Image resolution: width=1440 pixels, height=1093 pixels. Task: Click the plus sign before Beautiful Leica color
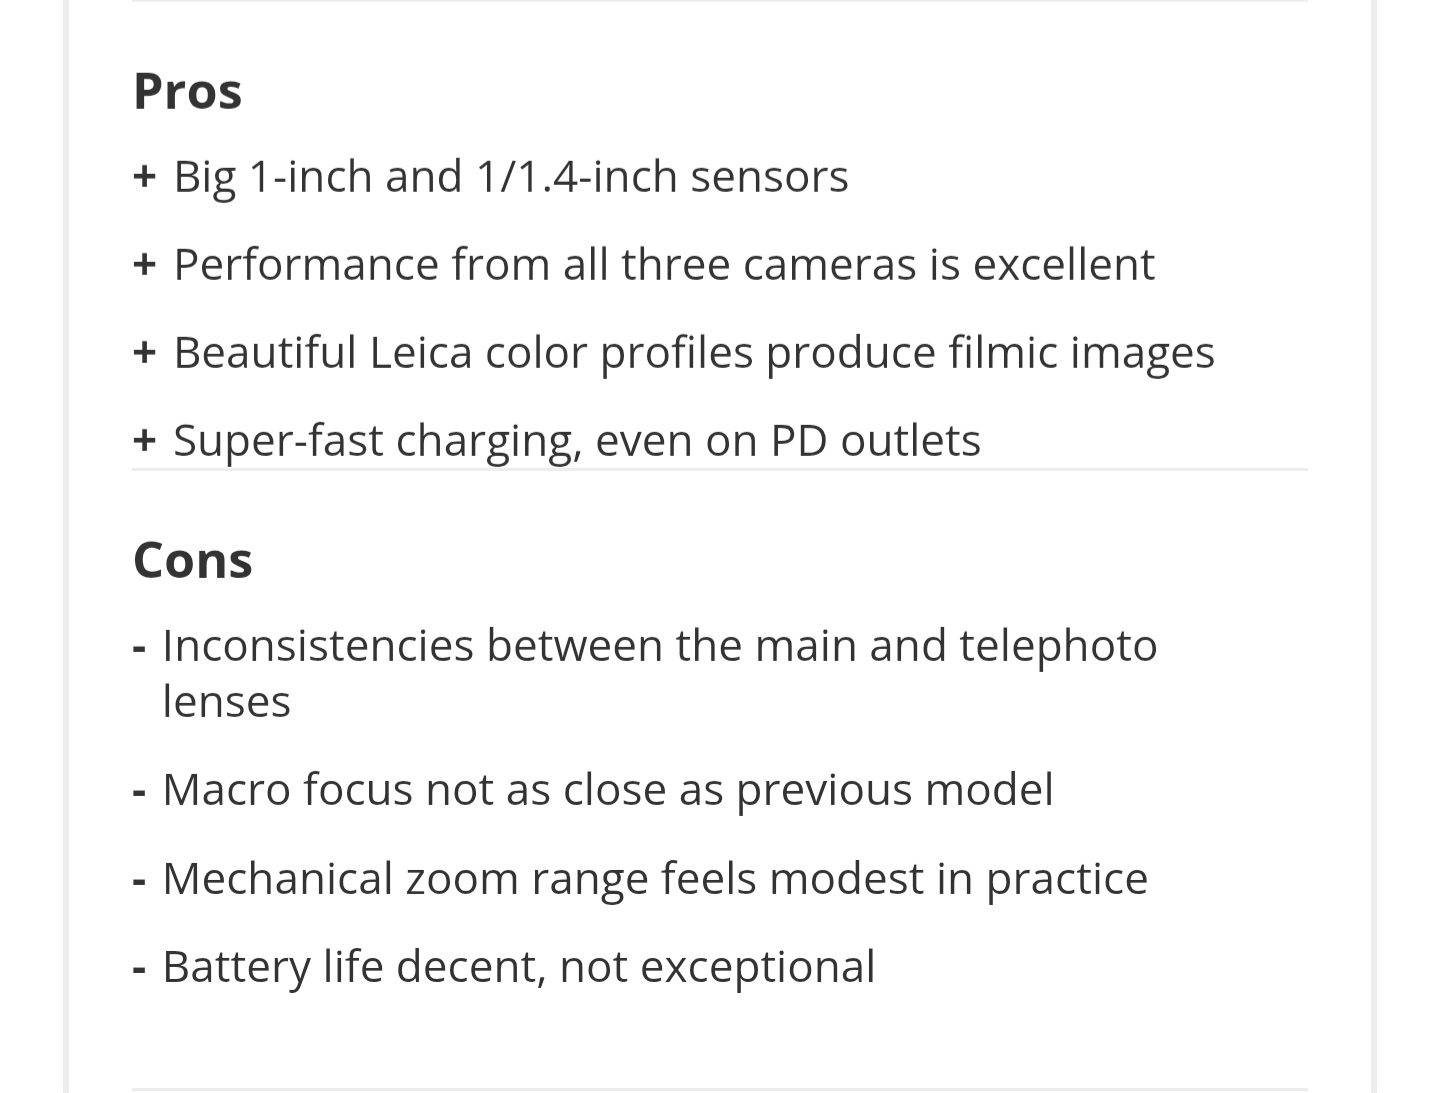(x=144, y=353)
